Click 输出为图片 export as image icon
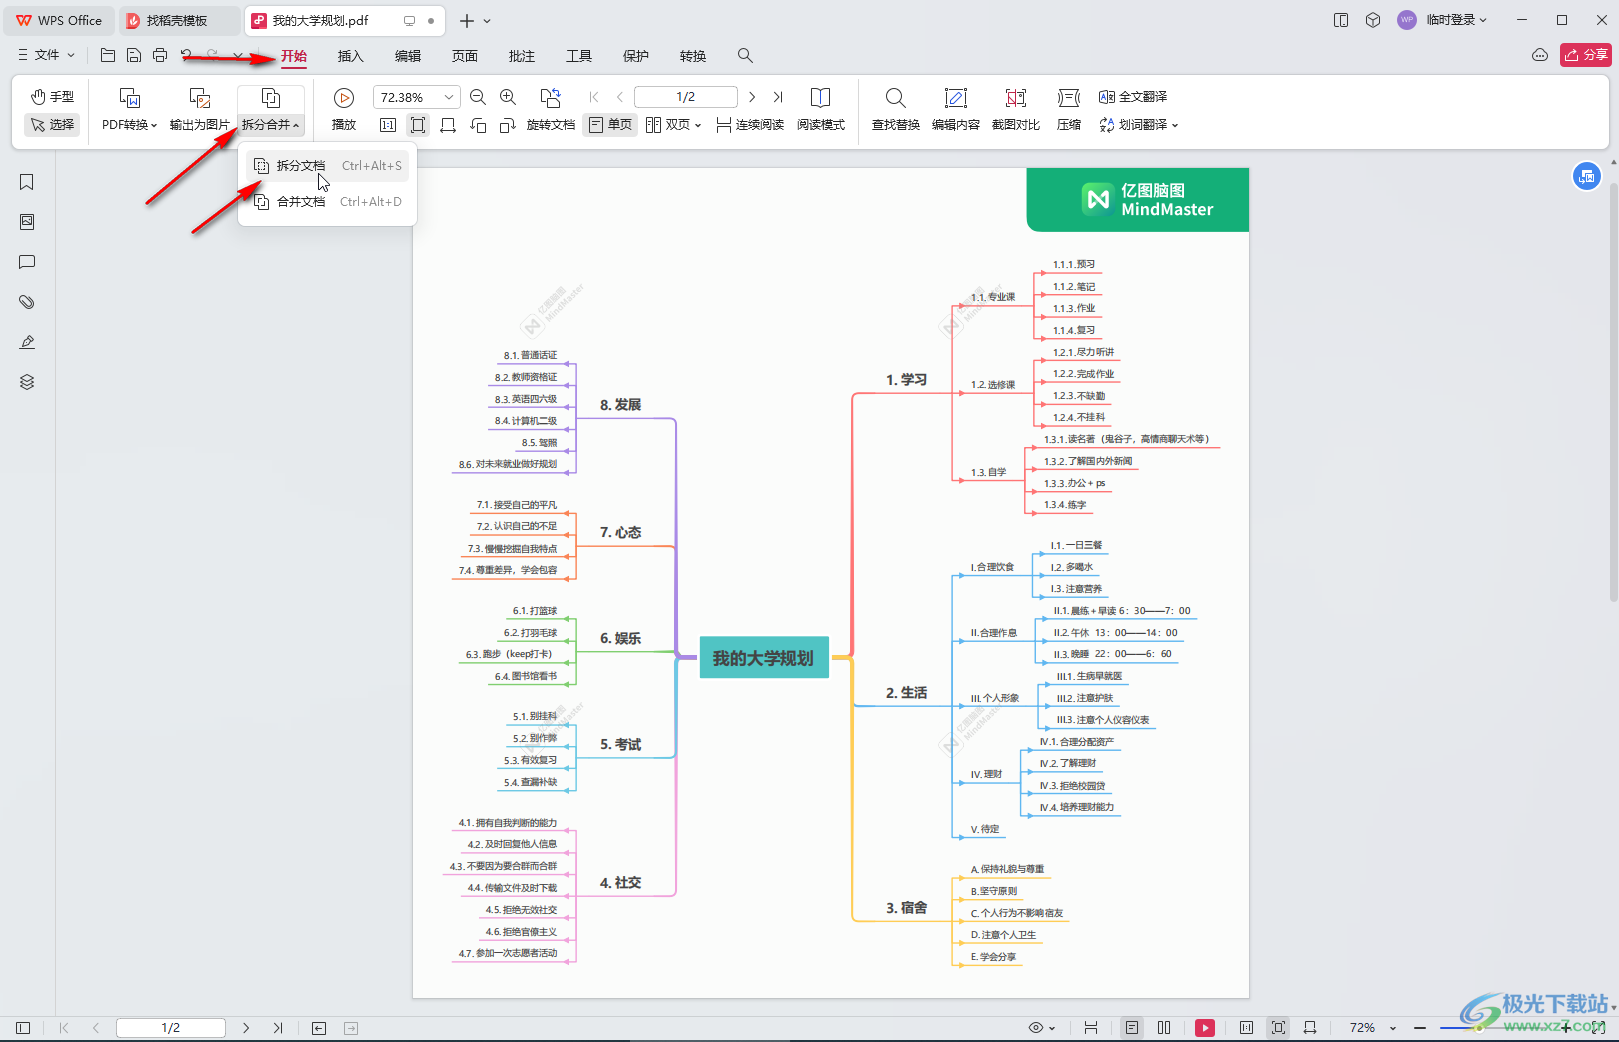Image resolution: width=1619 pixels, height=1042 pixels. point(200,98)
